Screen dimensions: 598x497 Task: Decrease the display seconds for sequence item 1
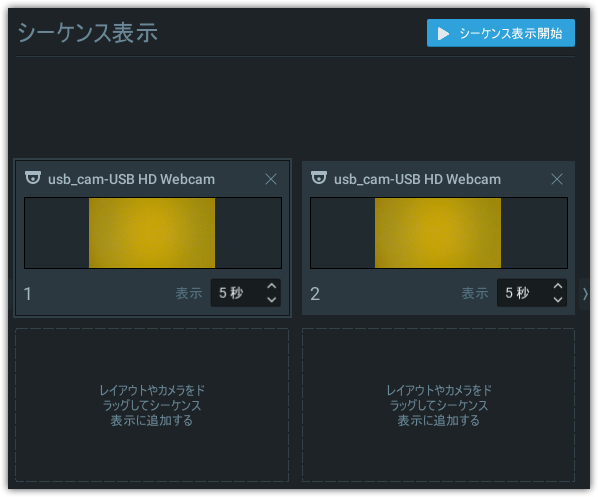(x=272, y=299)
